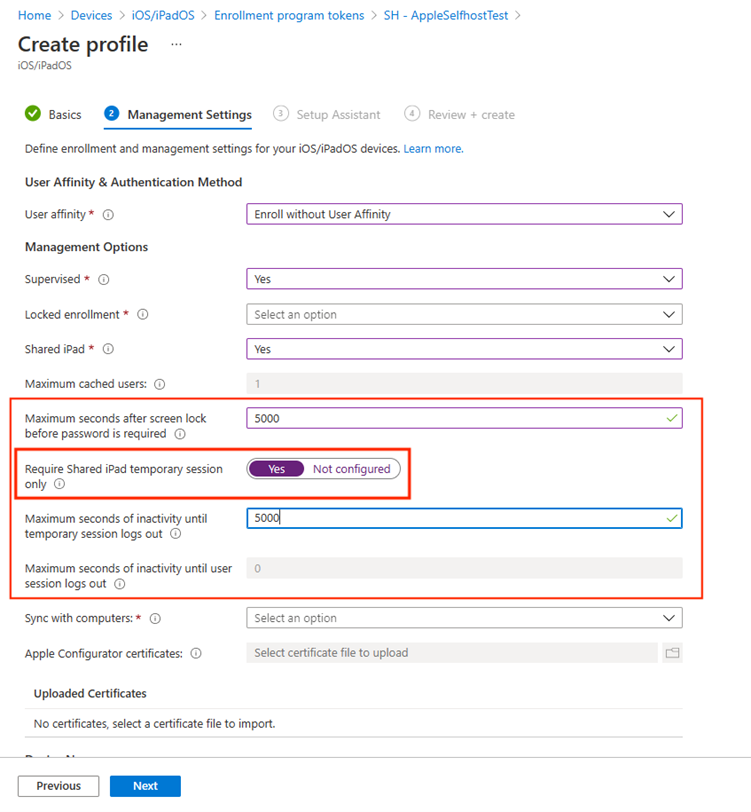Switch temporary session toggle to Not configured
The width and height of the screenshot is (751, 812).
[352, 469]
